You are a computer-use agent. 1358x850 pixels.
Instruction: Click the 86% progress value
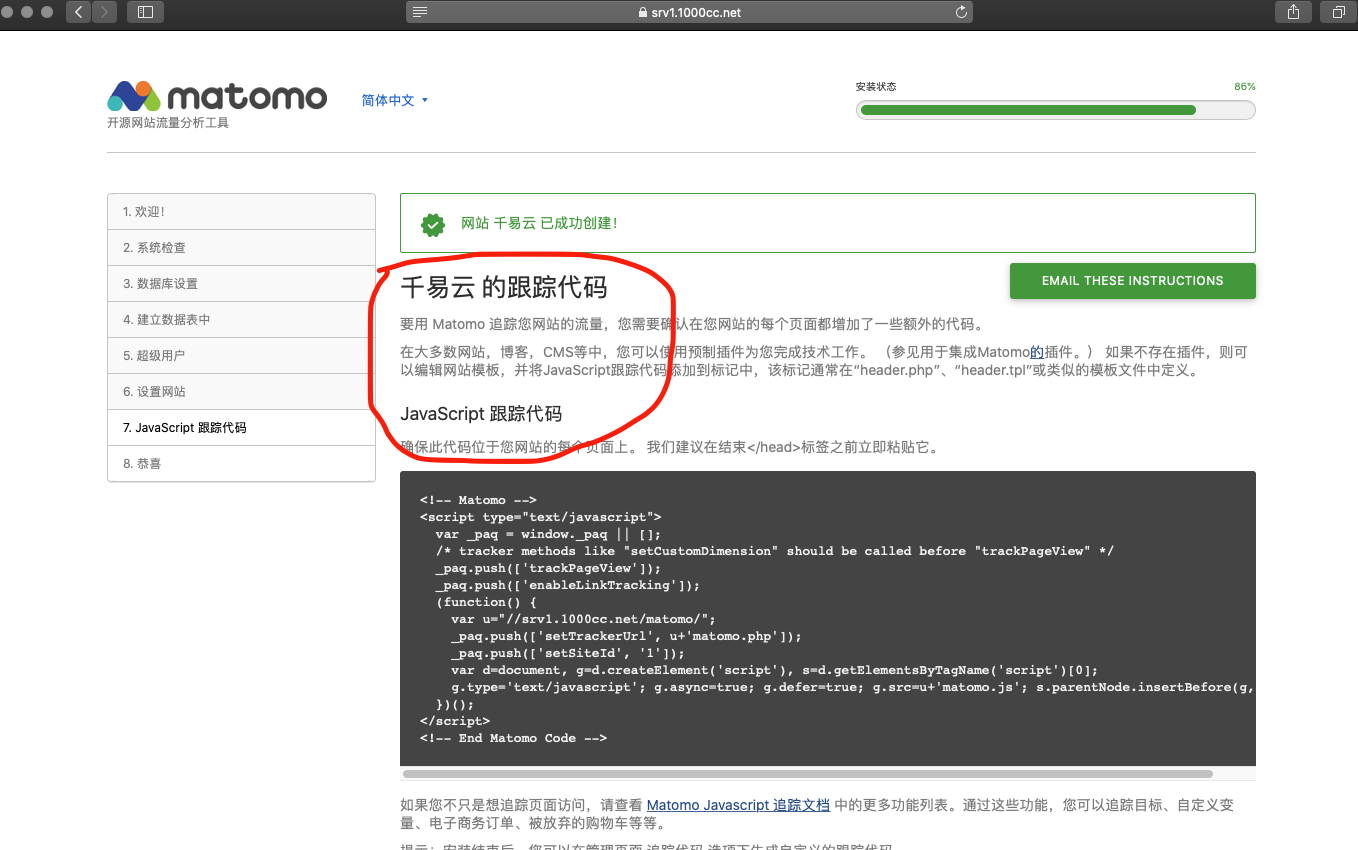tap(1244, 87)
